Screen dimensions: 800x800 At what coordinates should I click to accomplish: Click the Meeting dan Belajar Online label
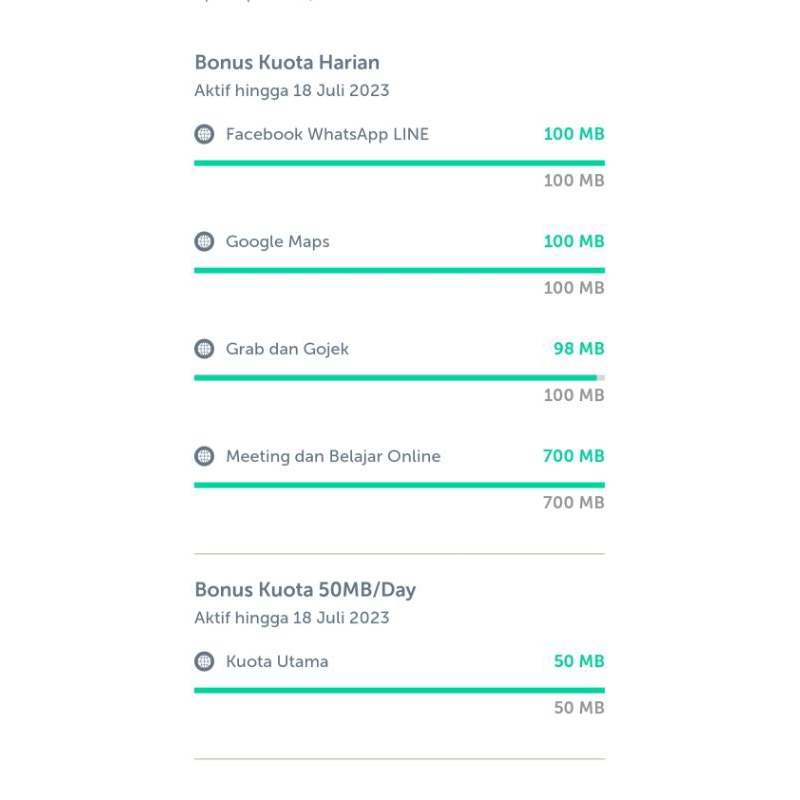point(333,456)
